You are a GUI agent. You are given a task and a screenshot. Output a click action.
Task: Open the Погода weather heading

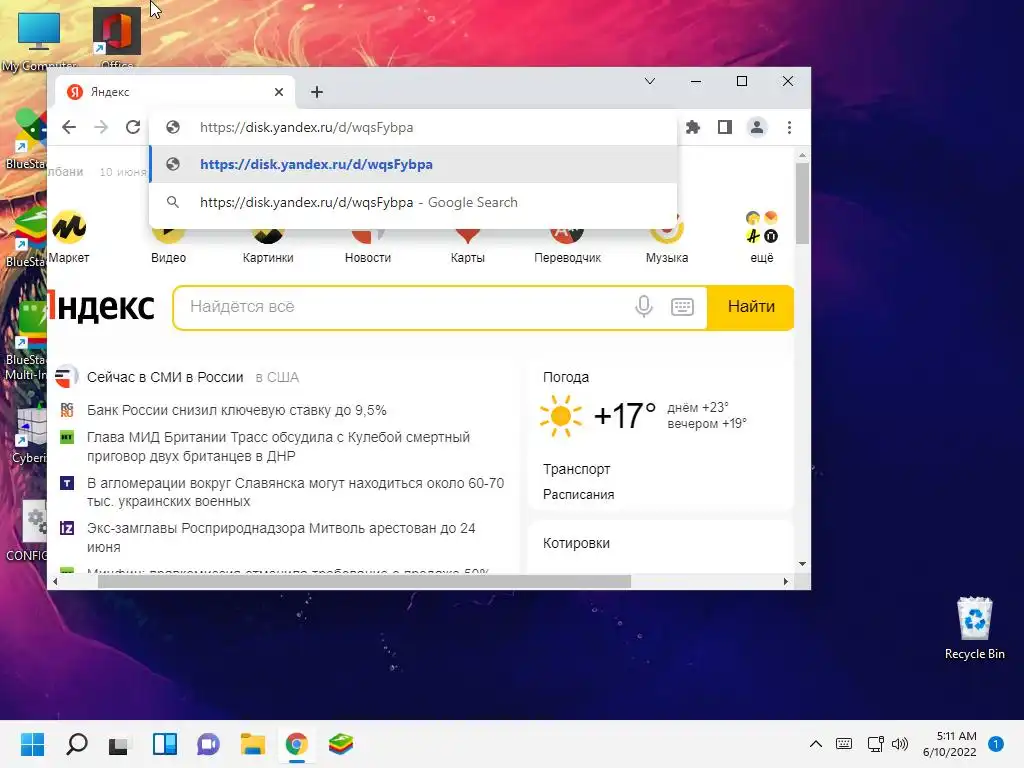coord(566,377)
